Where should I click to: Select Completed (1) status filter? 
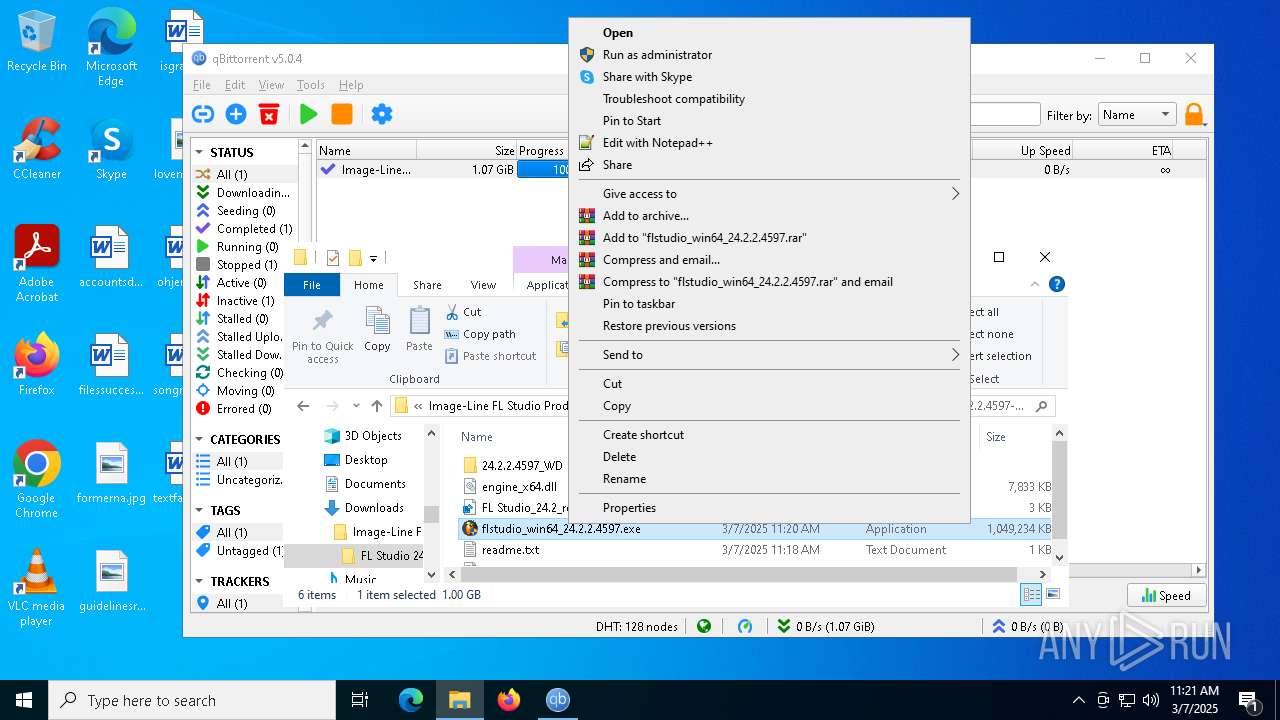click(245, 229)
